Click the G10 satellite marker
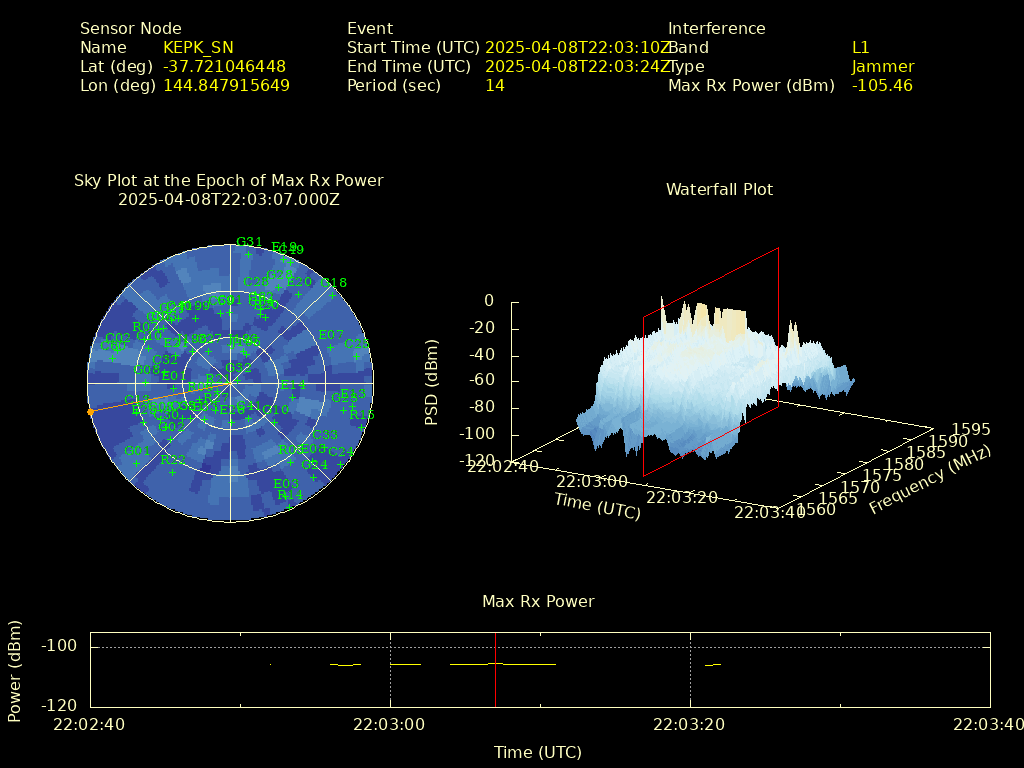 (x=275, y=421)
